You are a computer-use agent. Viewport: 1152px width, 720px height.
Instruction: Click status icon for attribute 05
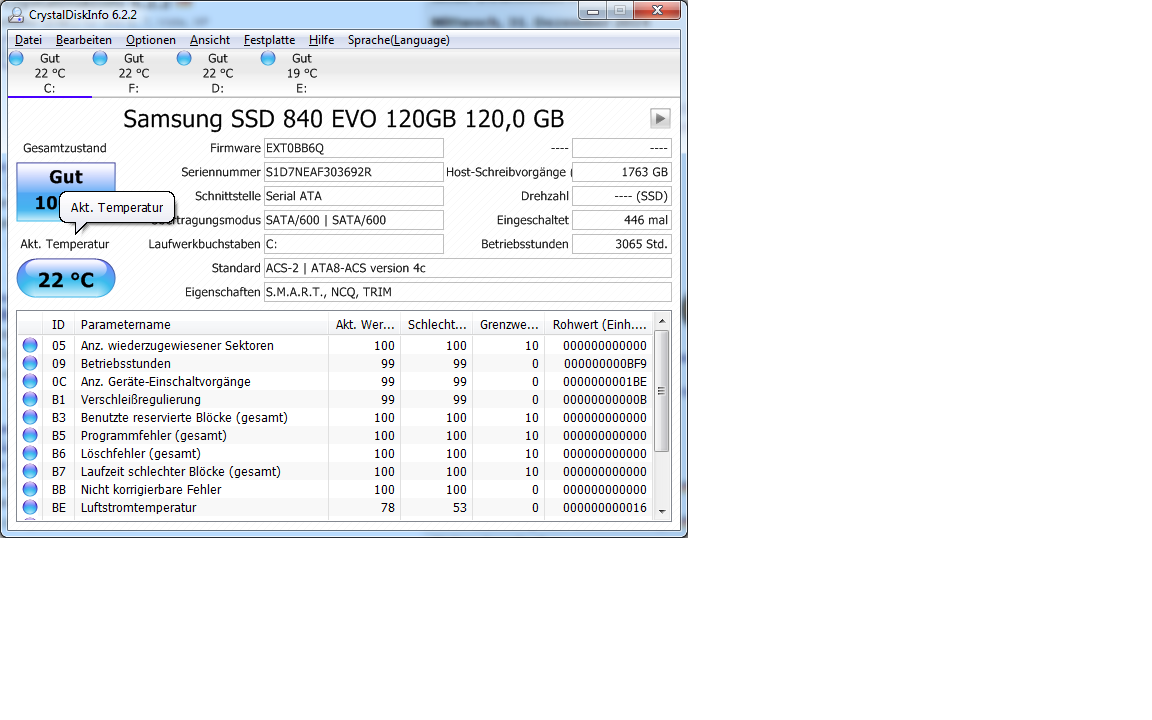30,345
